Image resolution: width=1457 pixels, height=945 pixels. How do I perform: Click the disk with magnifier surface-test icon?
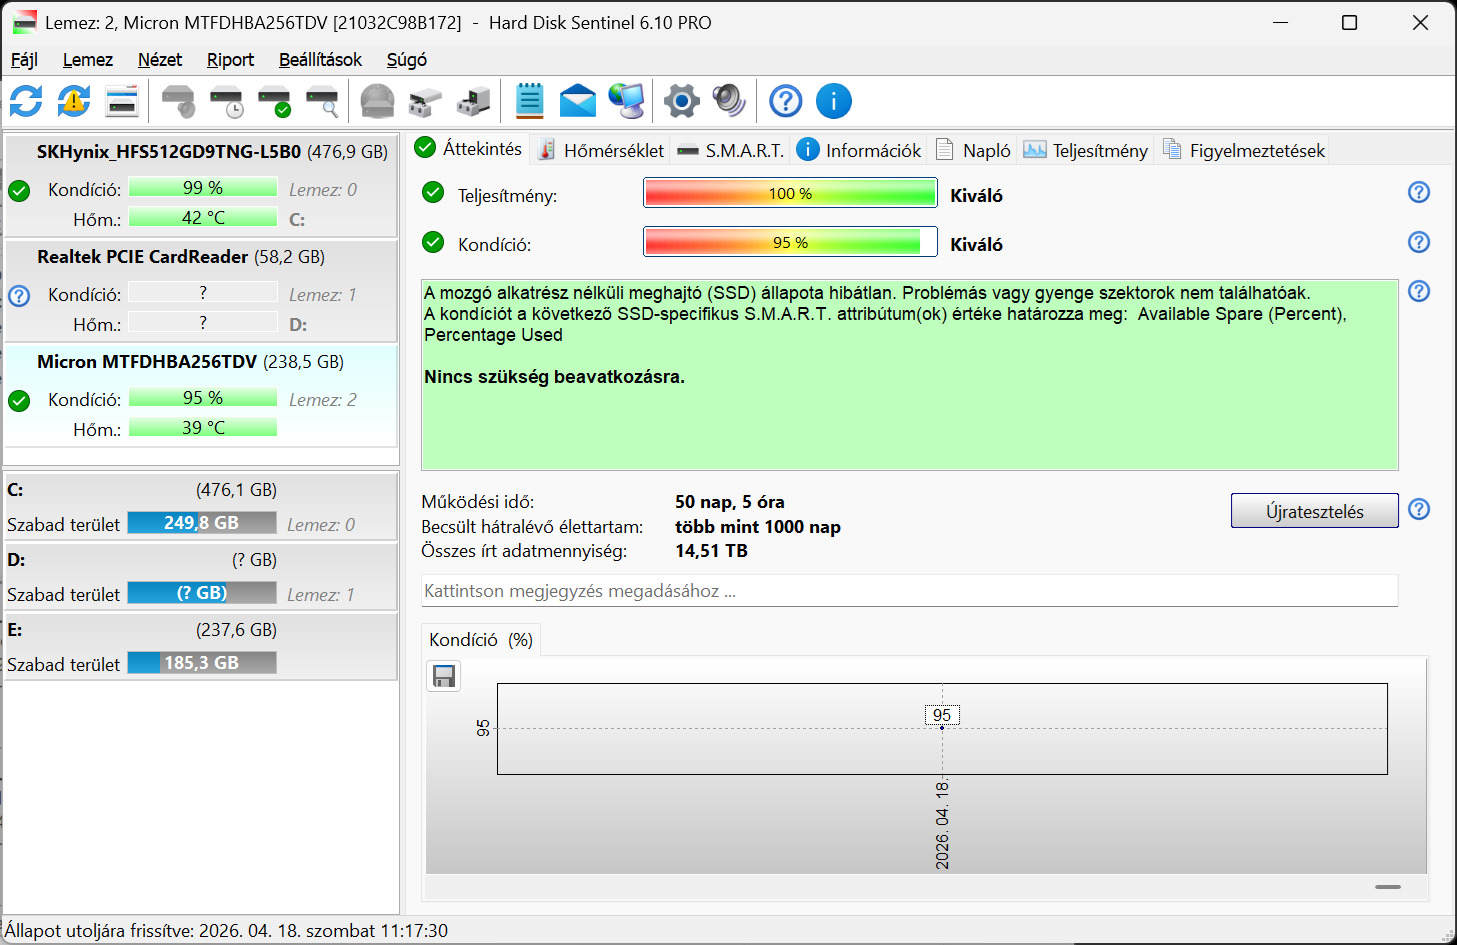(322, 101)
